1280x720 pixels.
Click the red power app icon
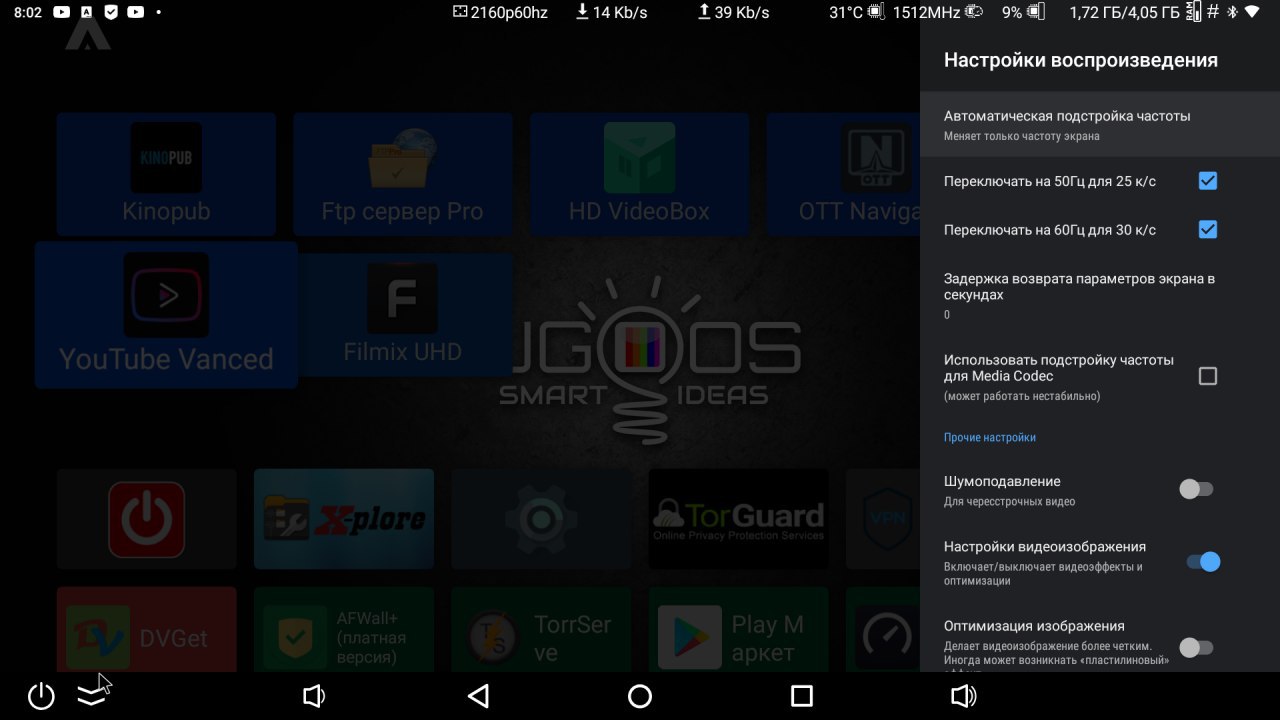coord(147,519)
